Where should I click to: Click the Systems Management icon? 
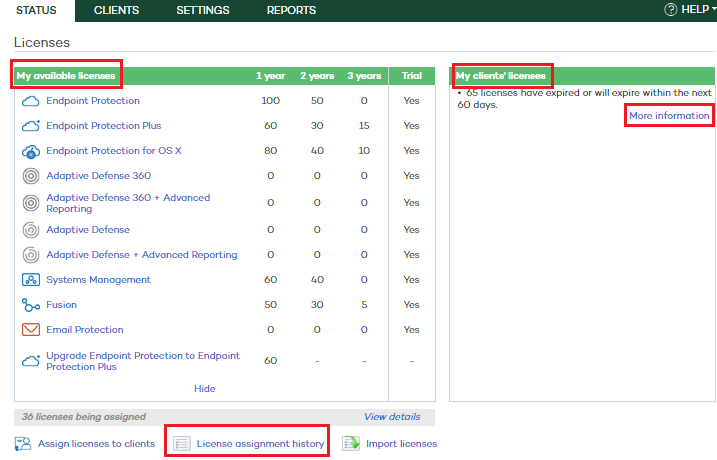click(x=31, y=280)
